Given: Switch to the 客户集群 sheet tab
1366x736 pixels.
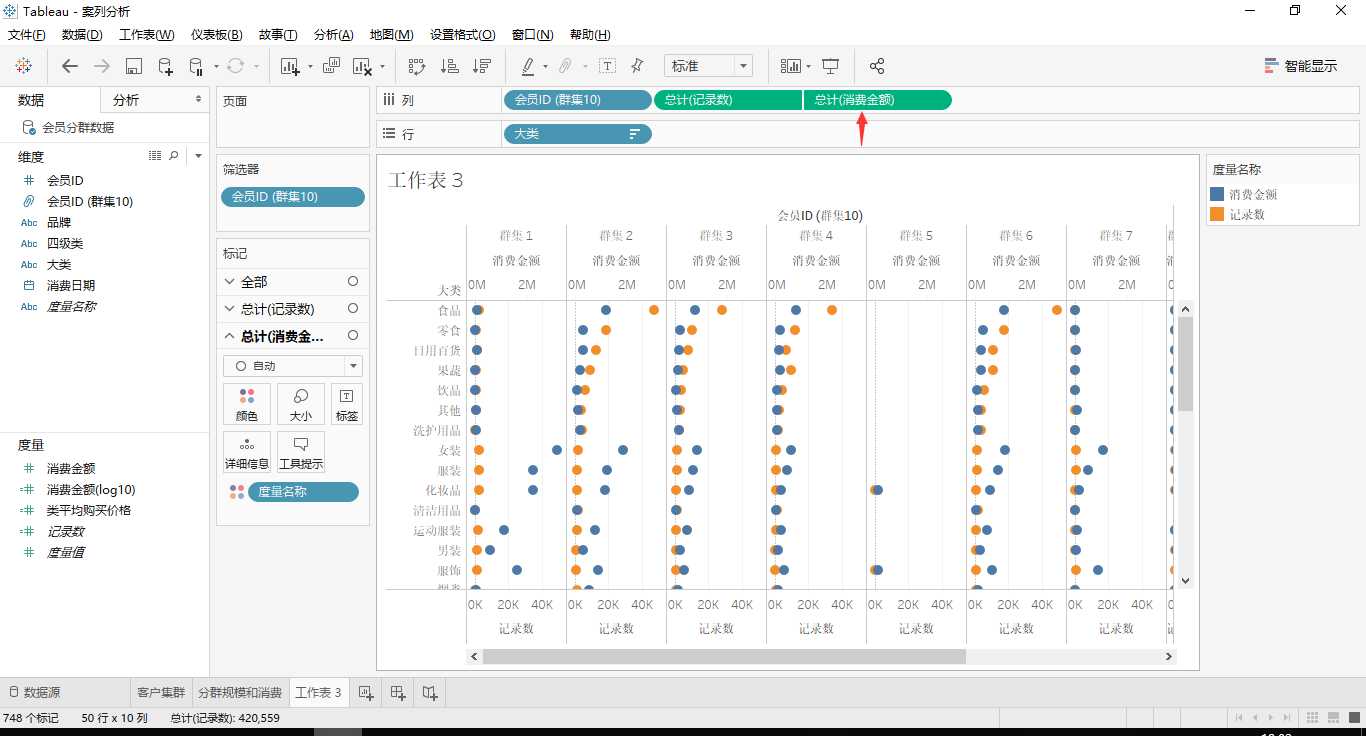Looking at the screenshot, I should 160,692.
